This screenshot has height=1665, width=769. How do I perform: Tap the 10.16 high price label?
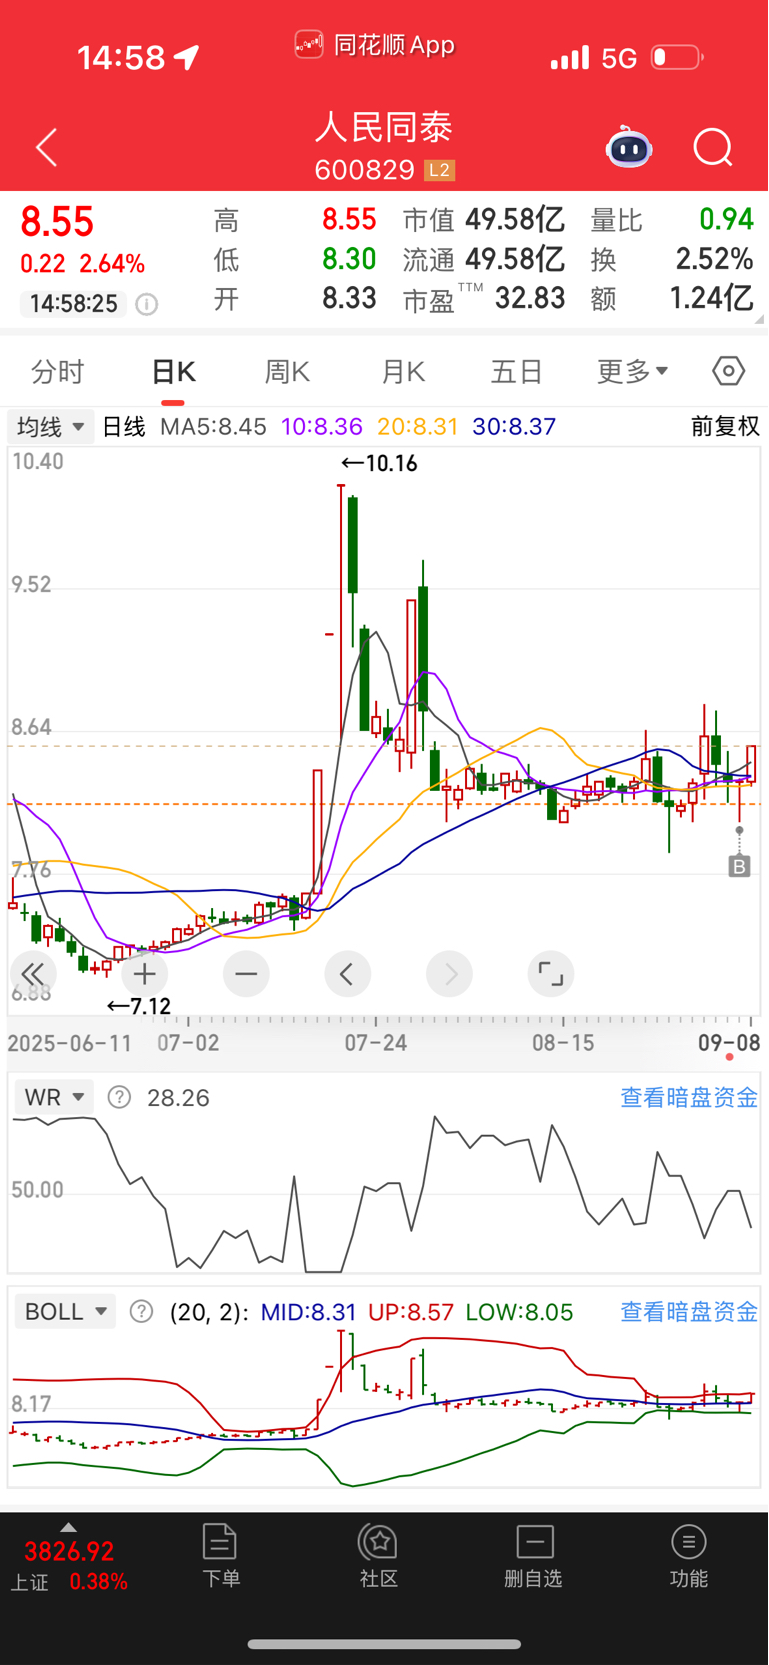379,463
